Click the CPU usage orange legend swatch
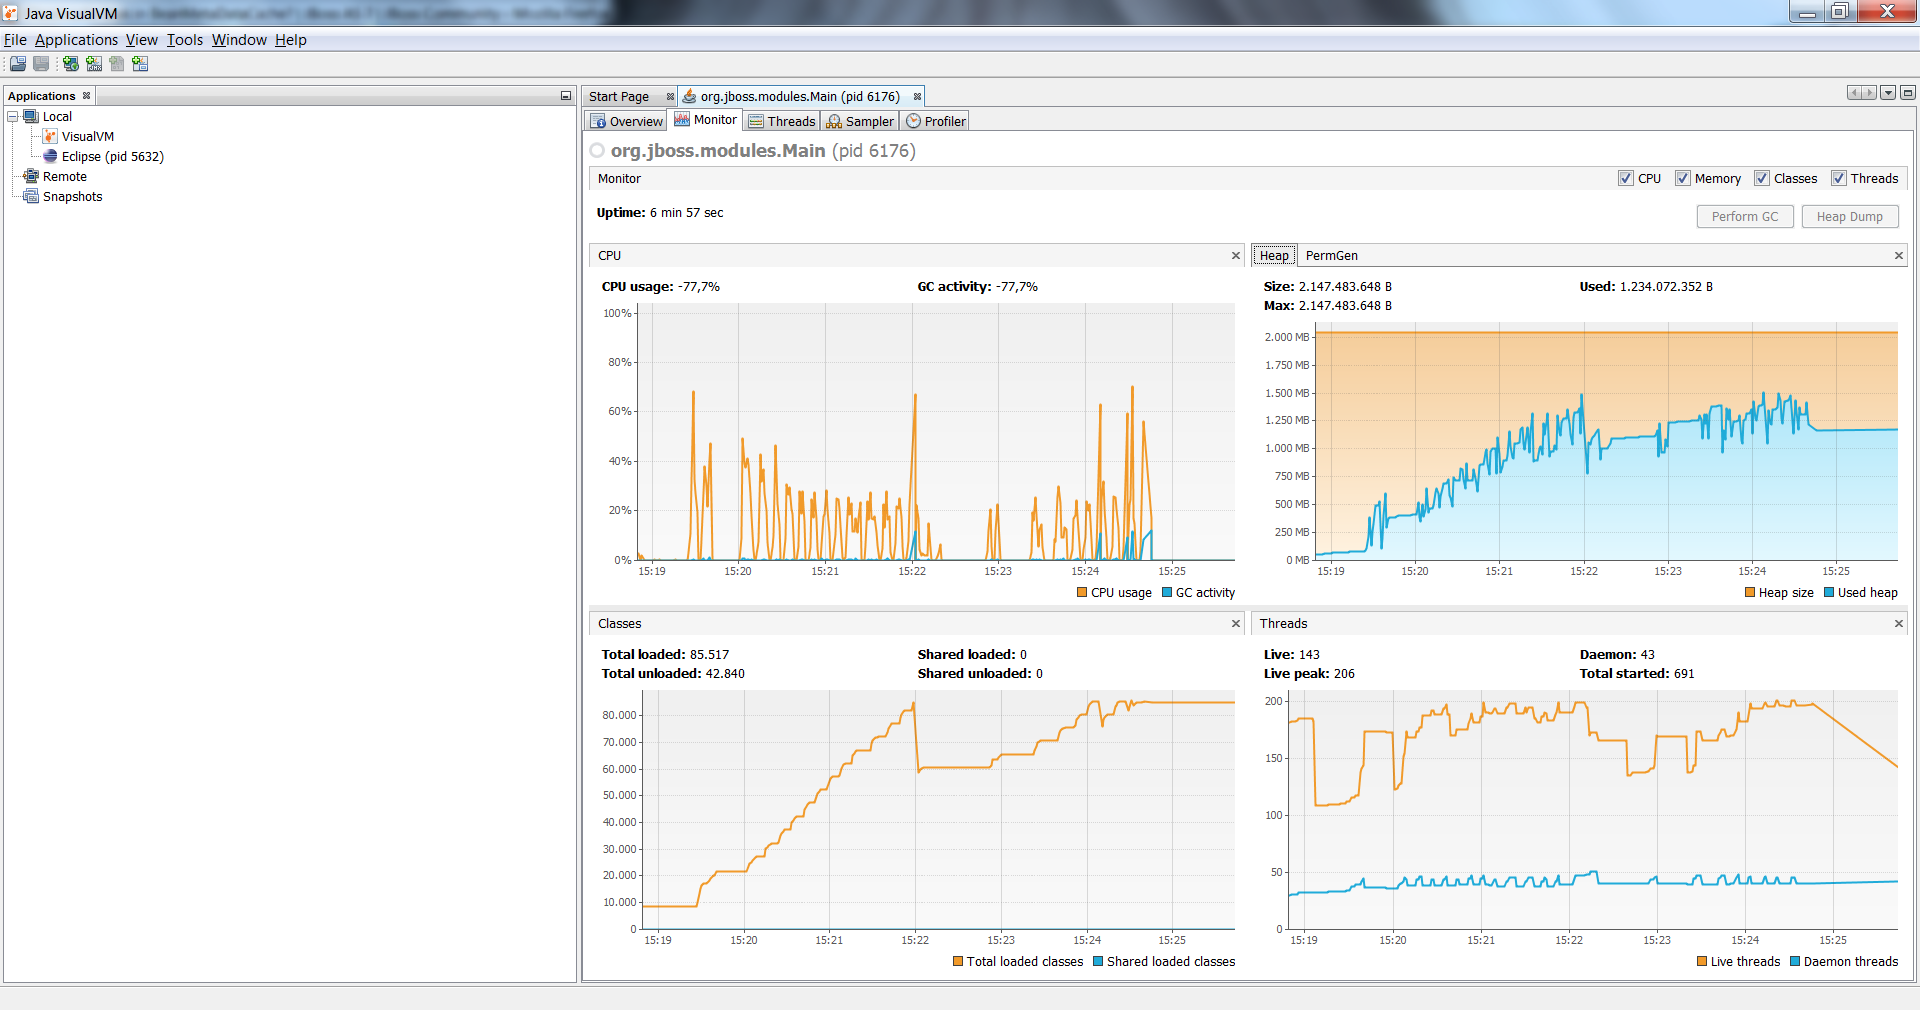This screenshot has height=1010, width=1920. point(1082,593)
